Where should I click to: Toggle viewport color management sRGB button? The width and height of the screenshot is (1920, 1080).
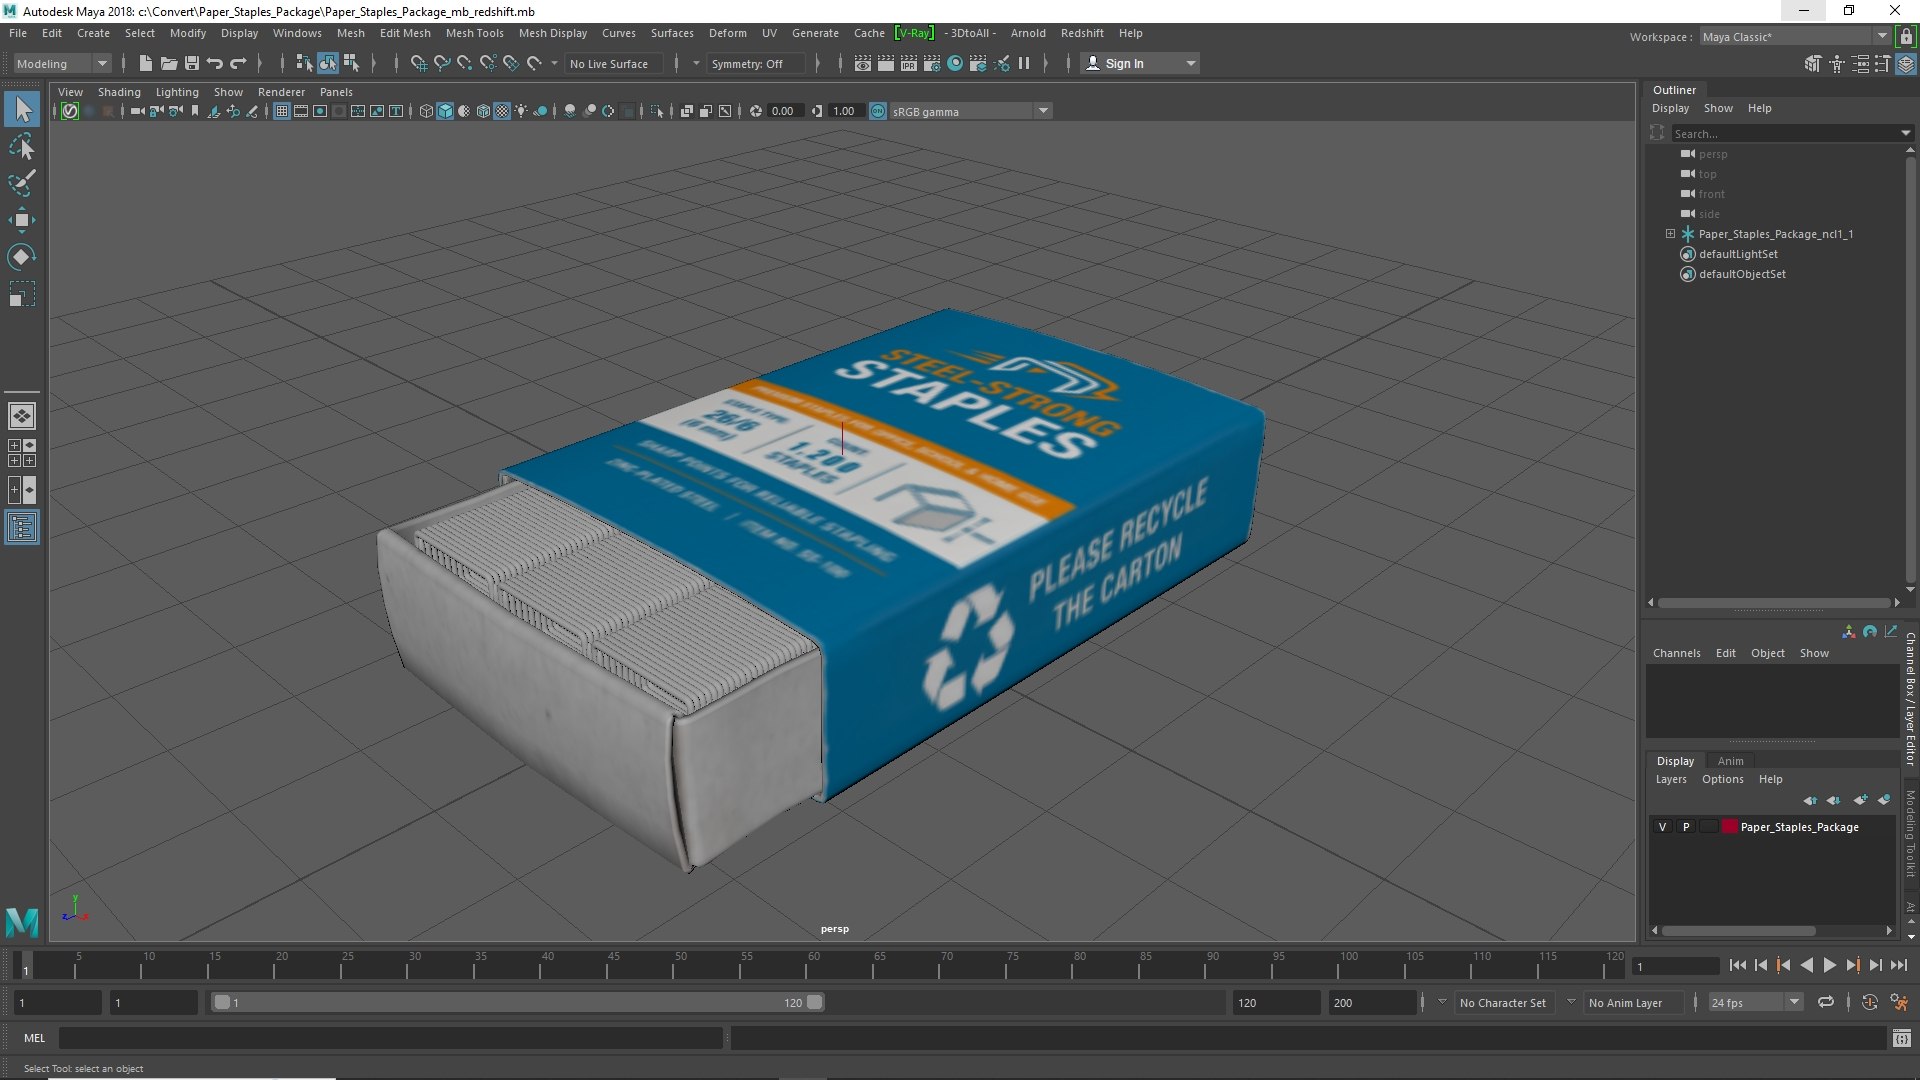click(x=878, y=111)
